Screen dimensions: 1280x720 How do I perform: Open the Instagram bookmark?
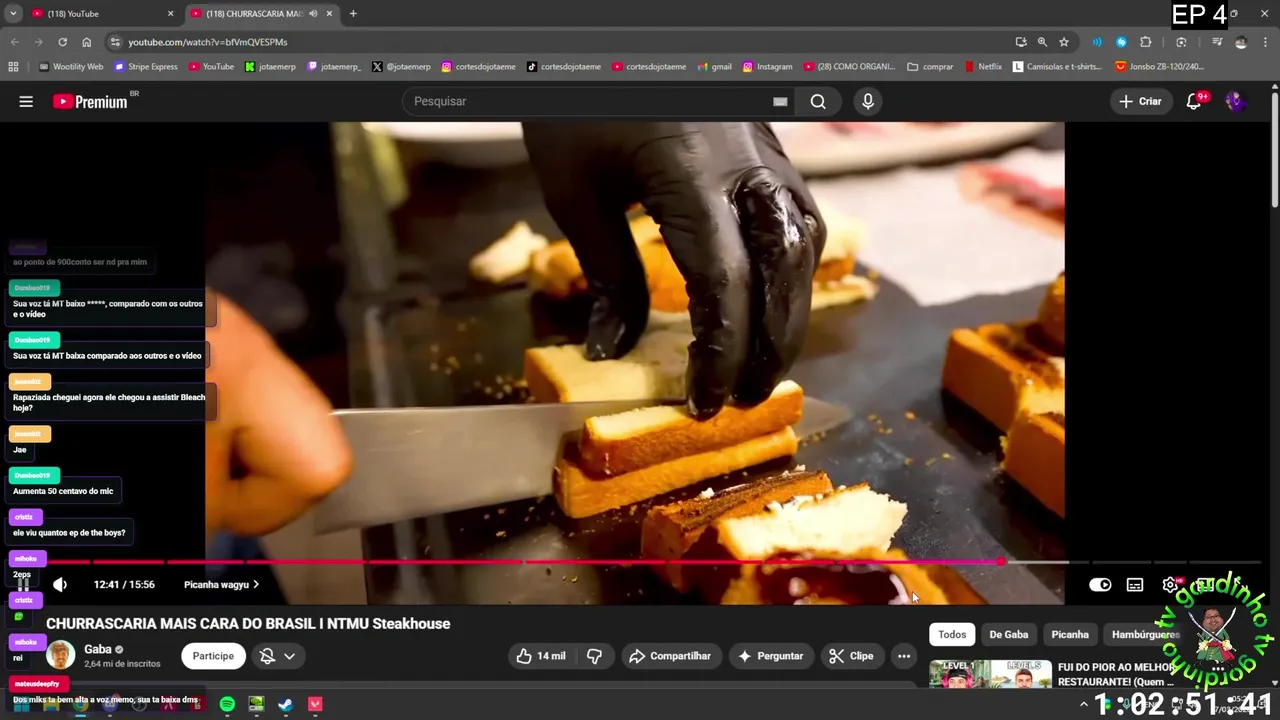click(x=767, y=67)
